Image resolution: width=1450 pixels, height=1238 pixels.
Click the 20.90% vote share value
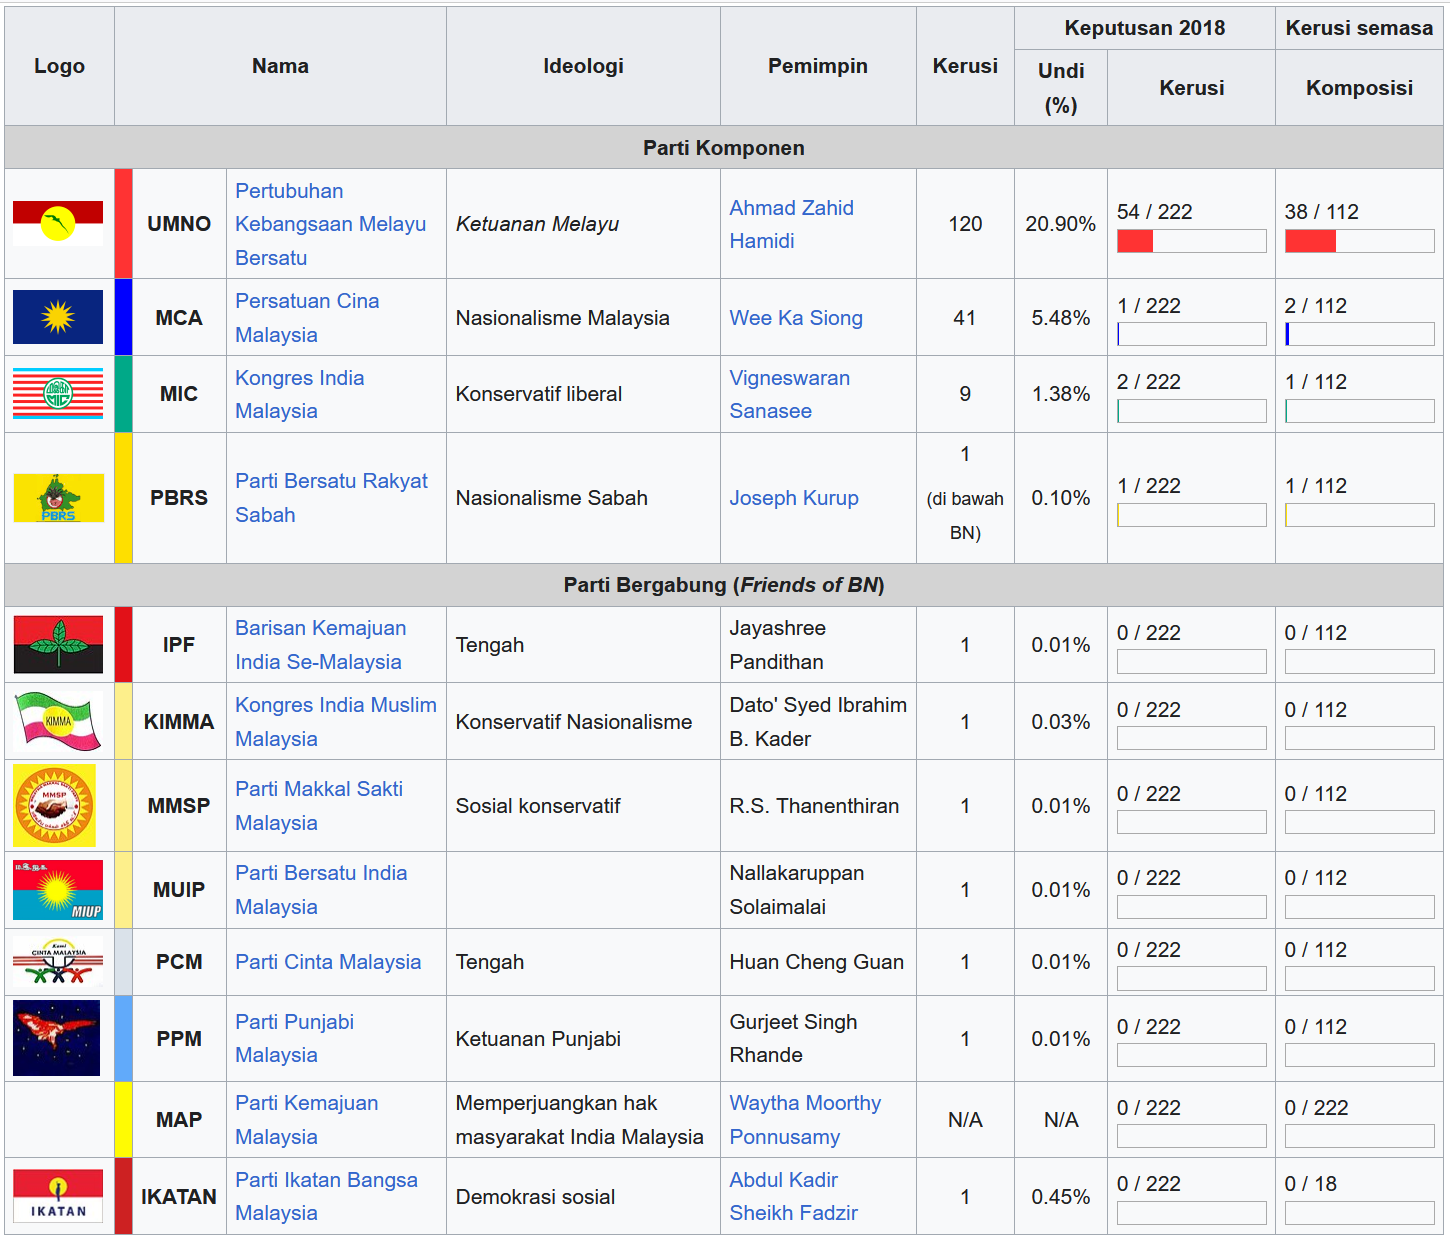coord(1060,224)
